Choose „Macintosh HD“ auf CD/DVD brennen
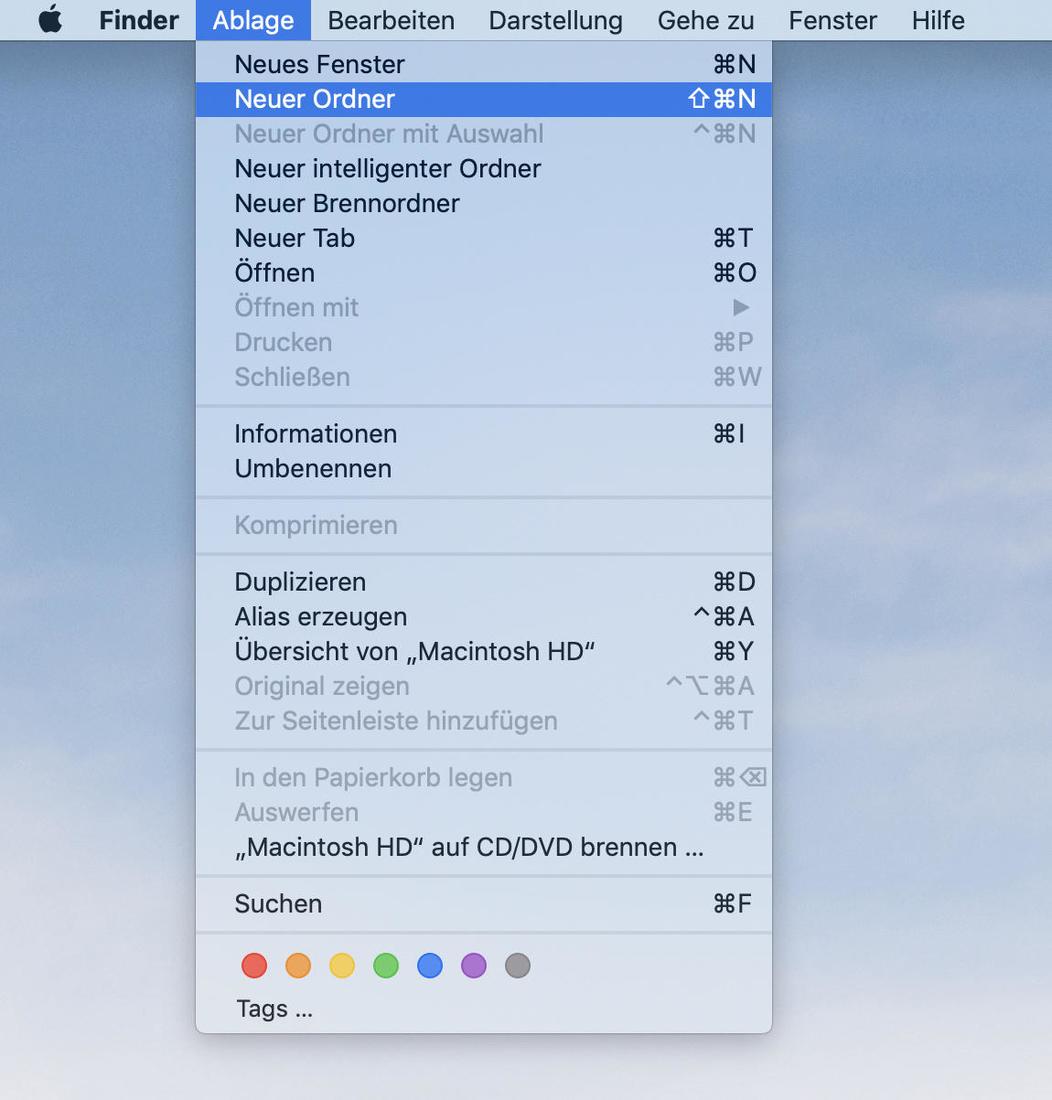Image resolution: width=1052 pixels, height=1100 pixels. click(x=484, y=847)
